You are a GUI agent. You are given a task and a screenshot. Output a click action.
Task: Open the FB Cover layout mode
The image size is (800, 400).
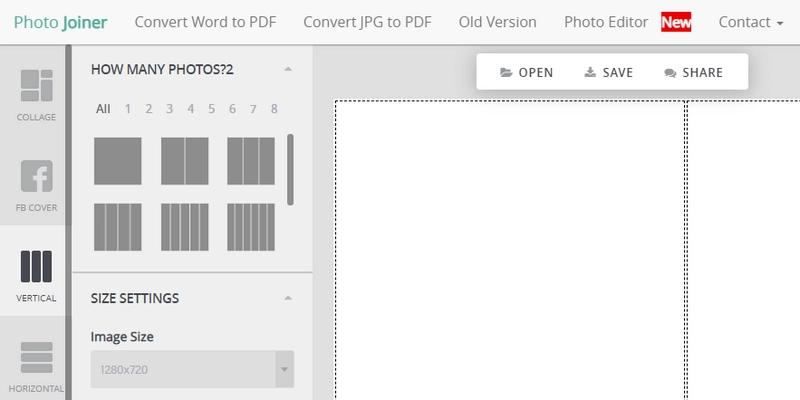(36, 178)
